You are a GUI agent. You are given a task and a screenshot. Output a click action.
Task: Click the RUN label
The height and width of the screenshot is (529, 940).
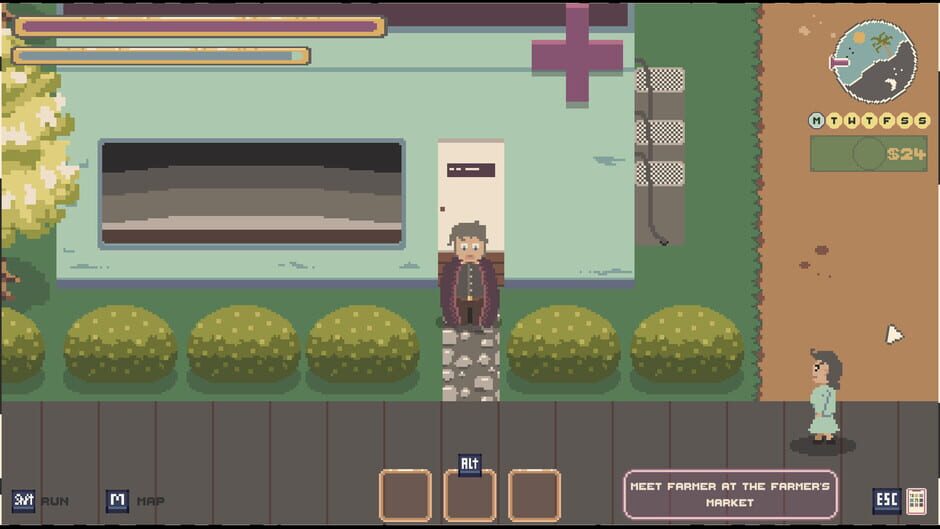(x=55, y=501)
